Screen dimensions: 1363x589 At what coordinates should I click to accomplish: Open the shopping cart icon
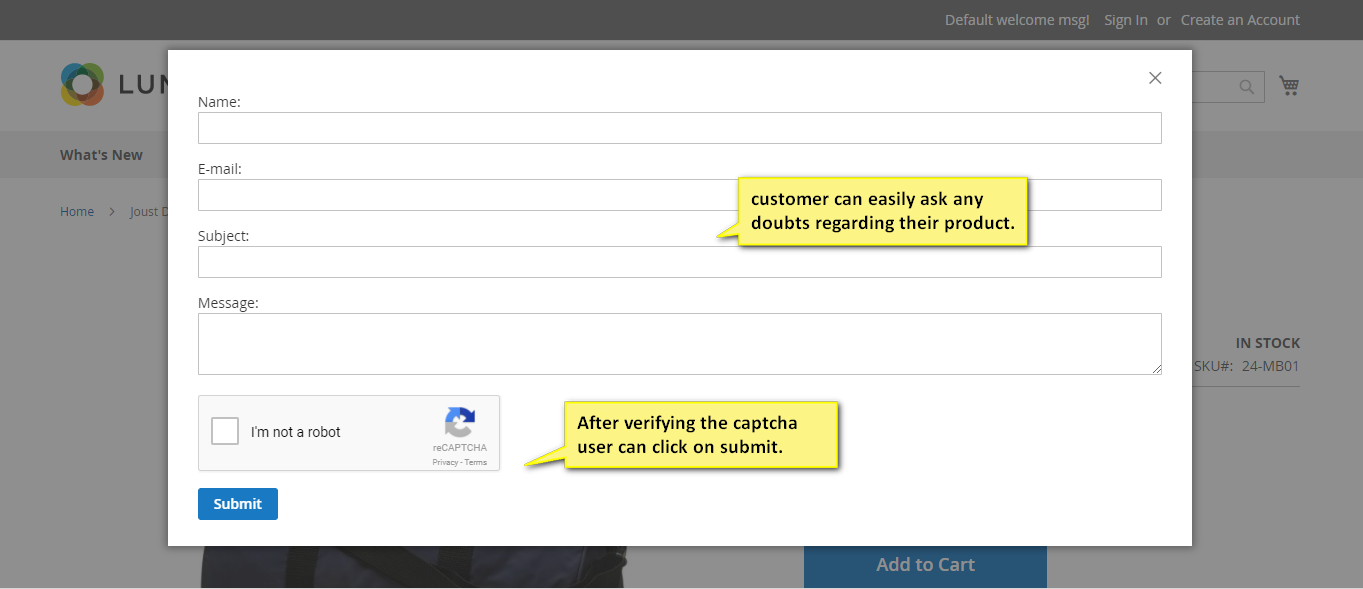click(x=1289, y=86)
